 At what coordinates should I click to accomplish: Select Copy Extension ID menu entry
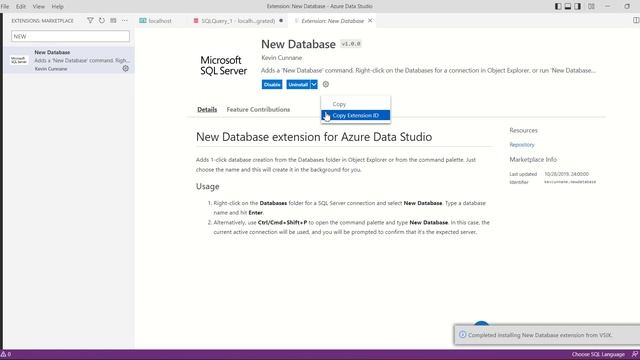tap(356, 116)
